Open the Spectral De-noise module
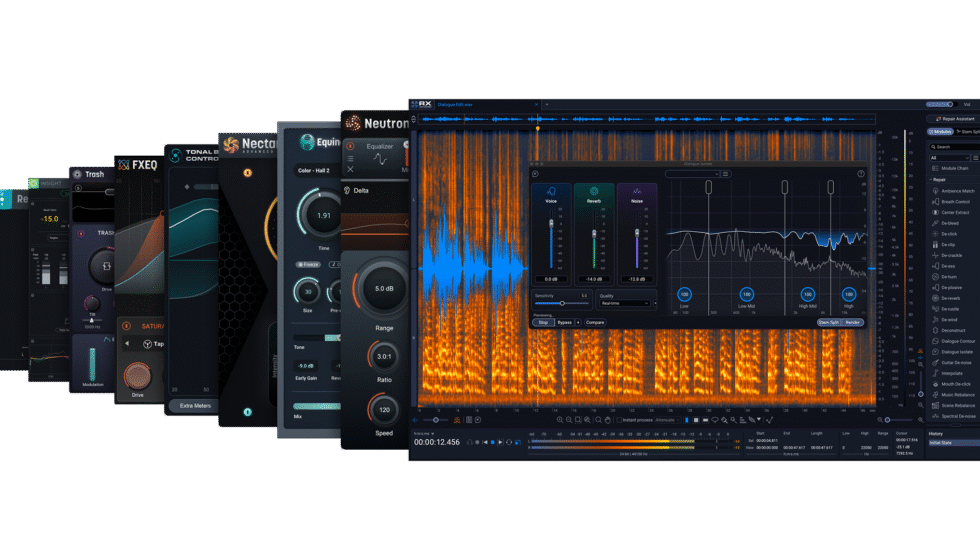This screenshot has width=980, height=560. tap(954, 416)
